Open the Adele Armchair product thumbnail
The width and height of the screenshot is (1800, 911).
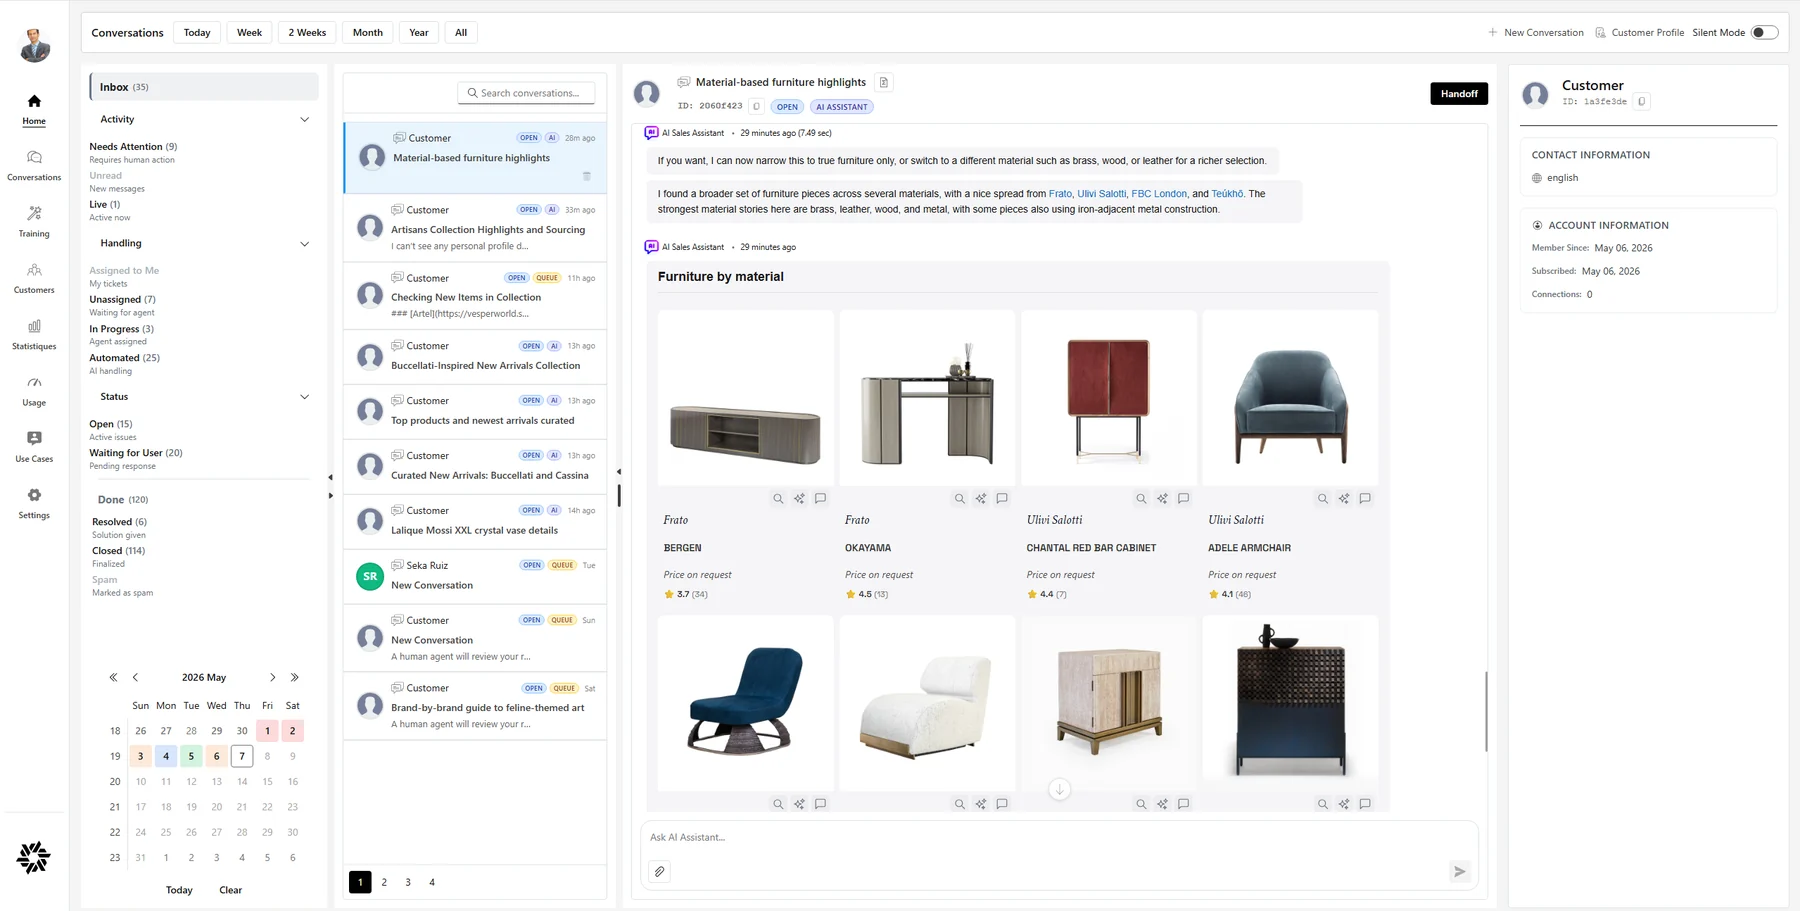1290,398
